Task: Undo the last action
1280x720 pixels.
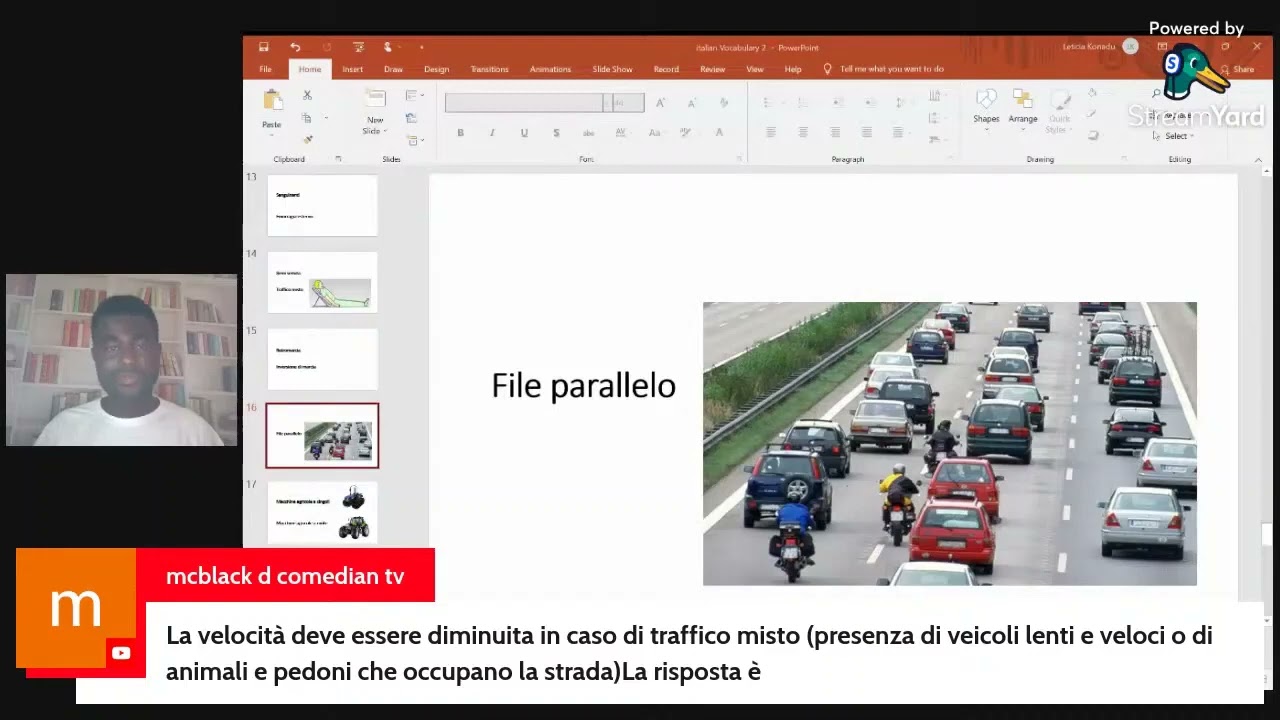Action: 295,47
